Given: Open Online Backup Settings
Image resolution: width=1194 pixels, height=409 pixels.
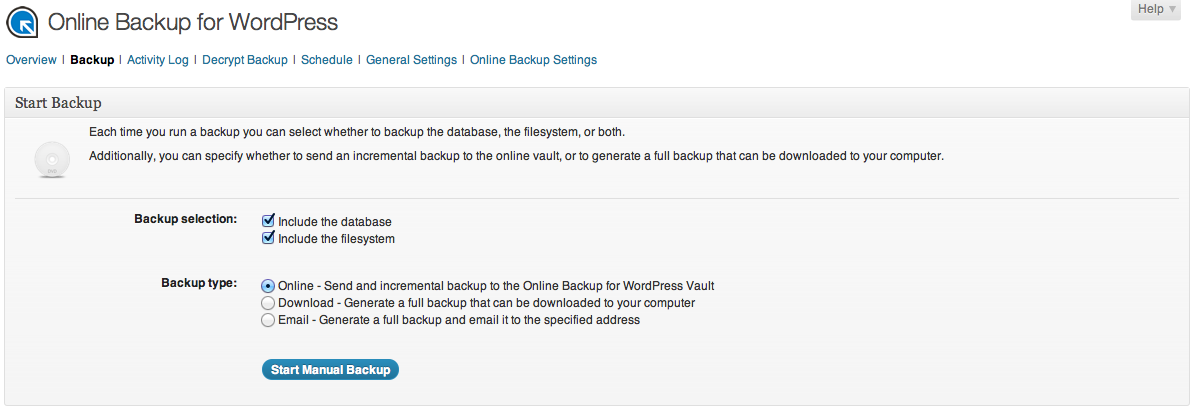Looking at the screenshot, I should (533, 60).
